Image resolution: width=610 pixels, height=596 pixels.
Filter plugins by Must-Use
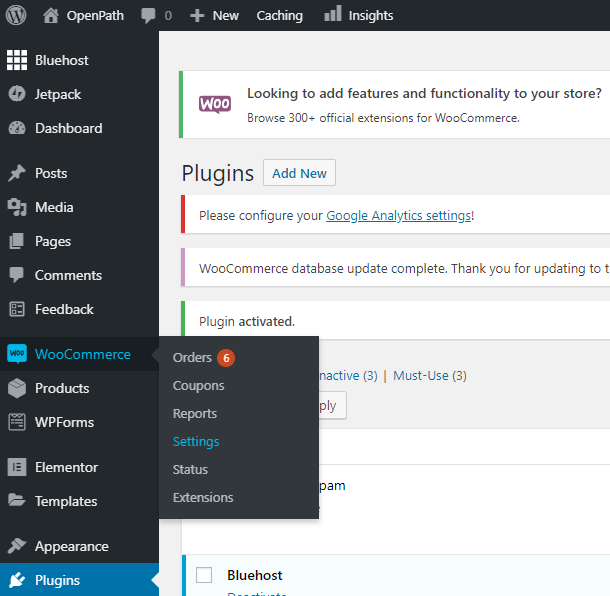421,375
